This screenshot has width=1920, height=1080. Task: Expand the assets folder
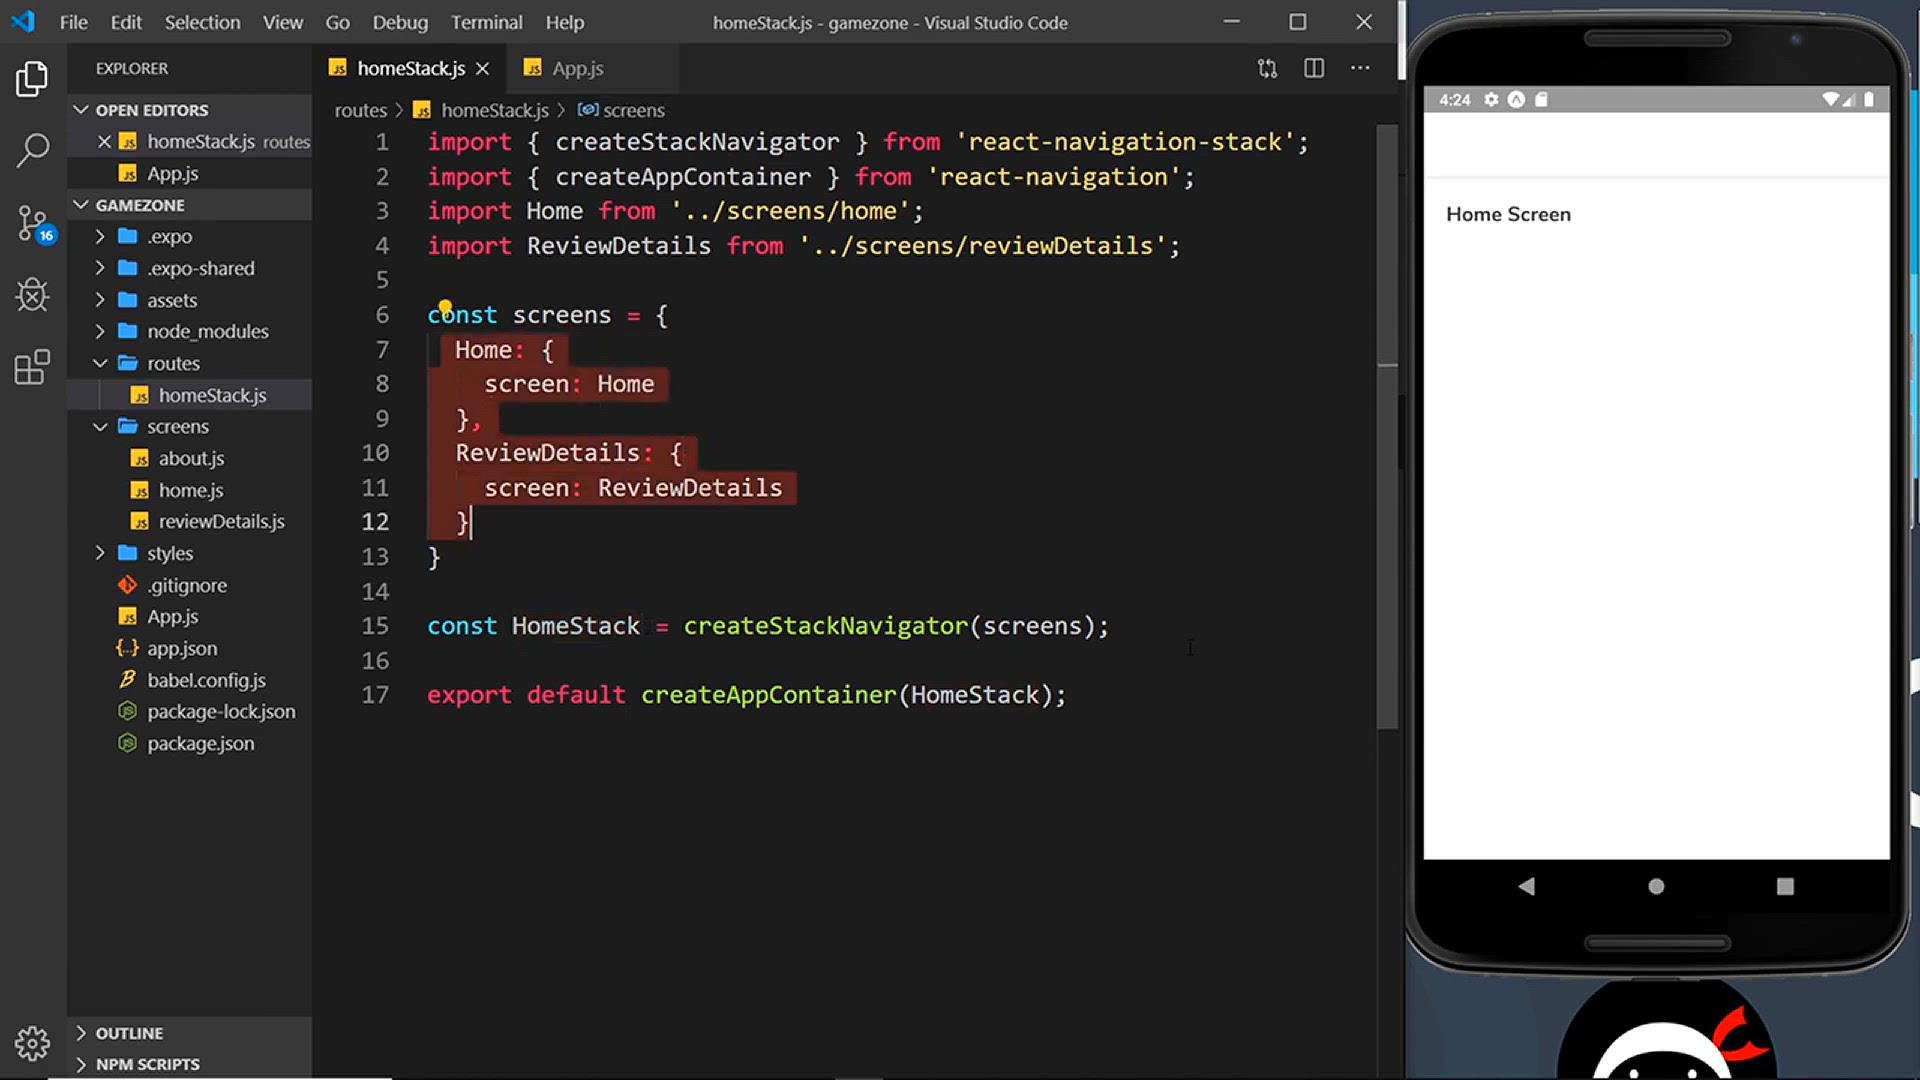point(190,300)
